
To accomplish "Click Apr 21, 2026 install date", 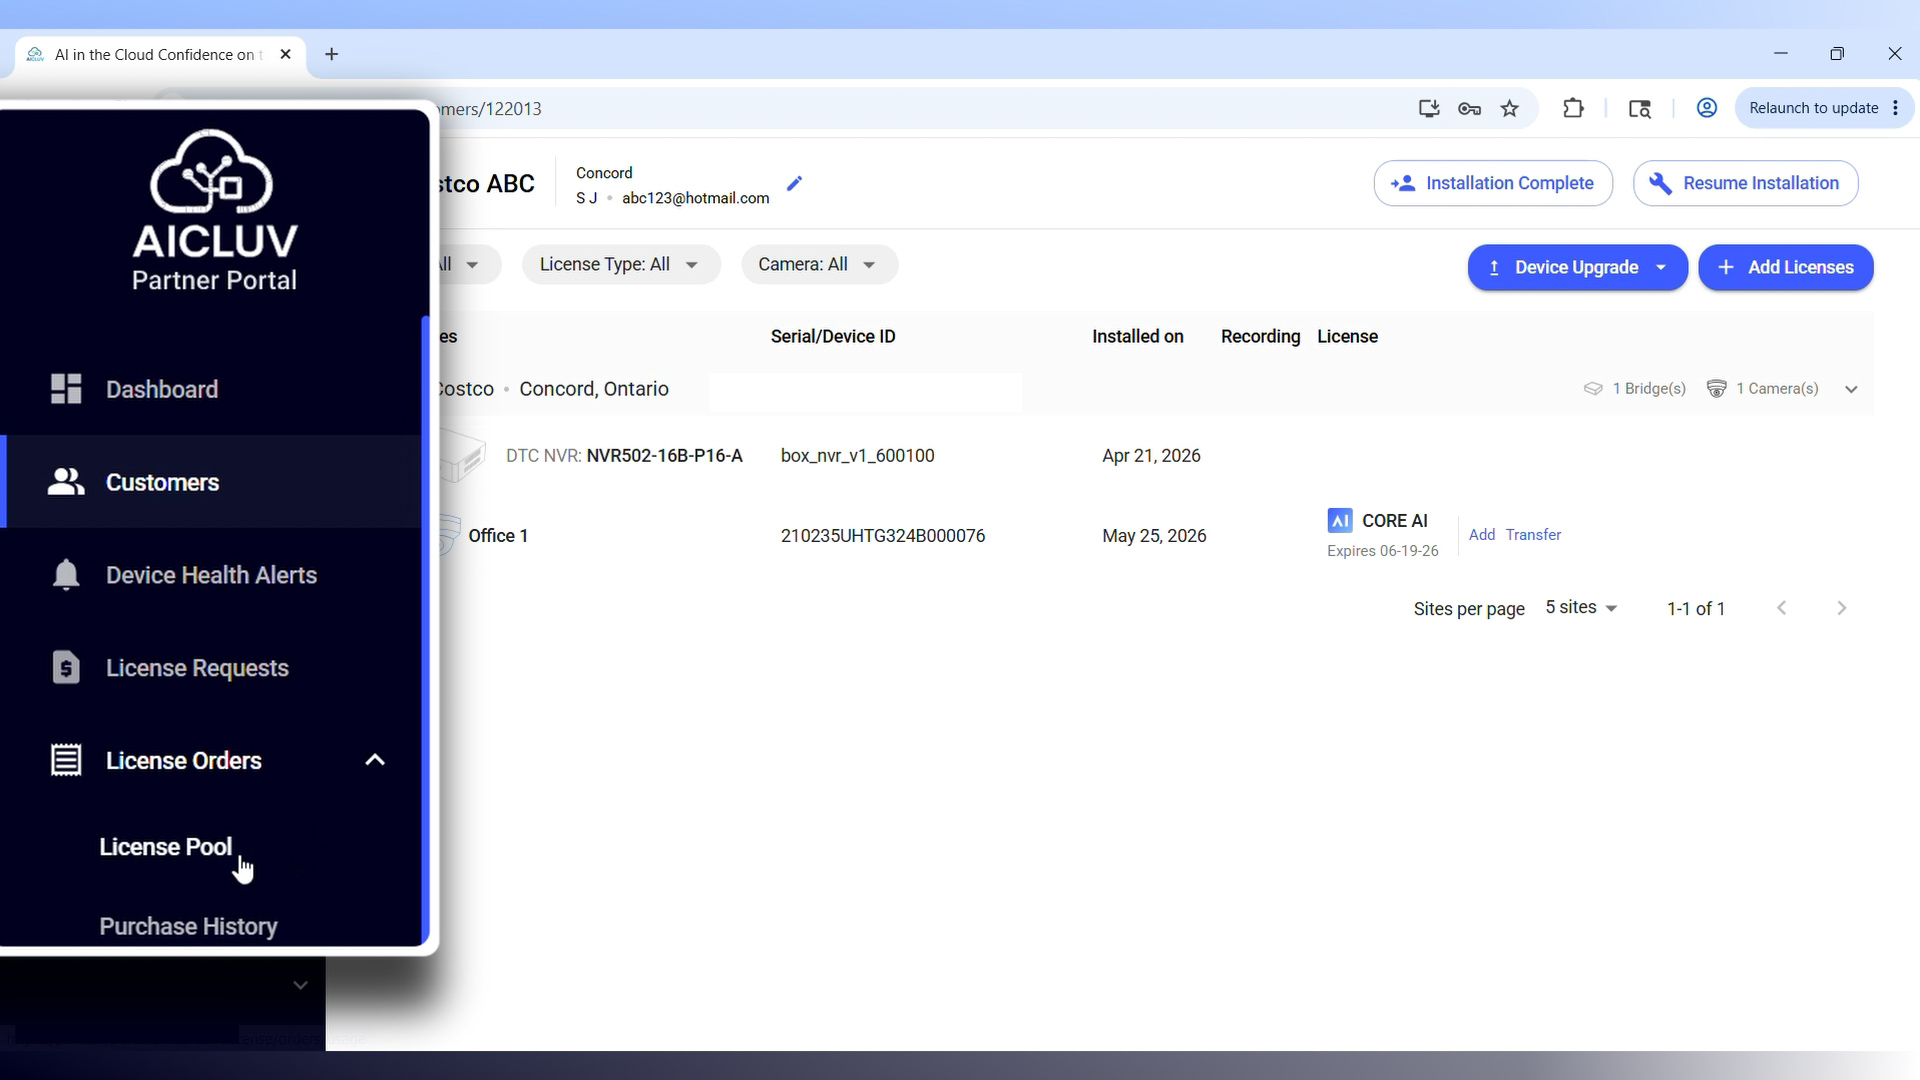I will [x=1151, y=456].
